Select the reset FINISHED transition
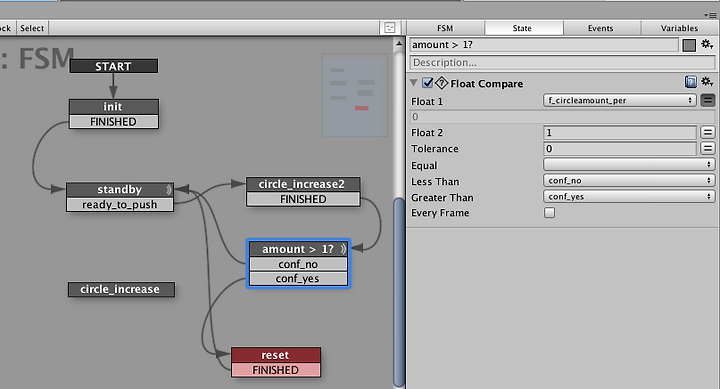The image size is (720, 389). (x=276, y=370)
